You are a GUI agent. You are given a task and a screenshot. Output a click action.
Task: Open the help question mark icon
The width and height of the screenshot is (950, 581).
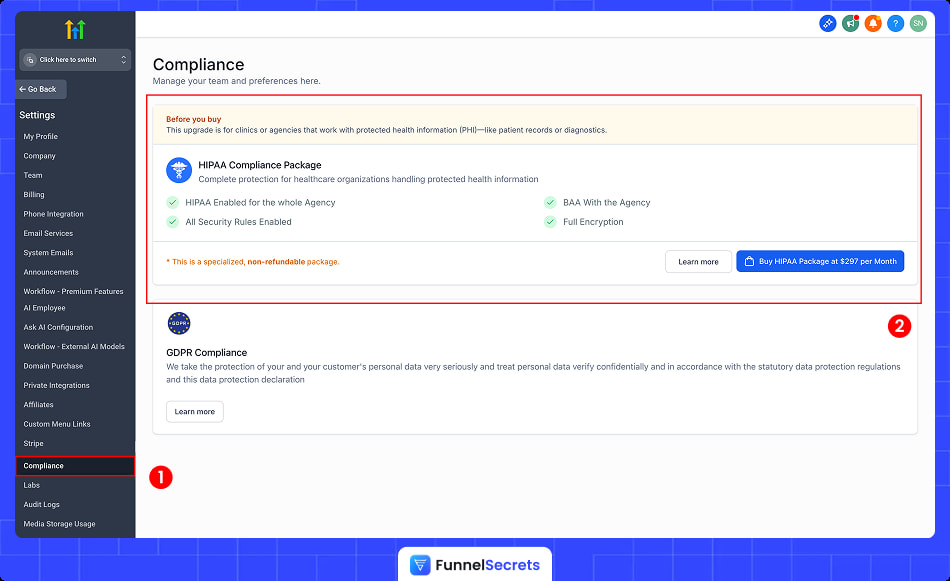894,22
